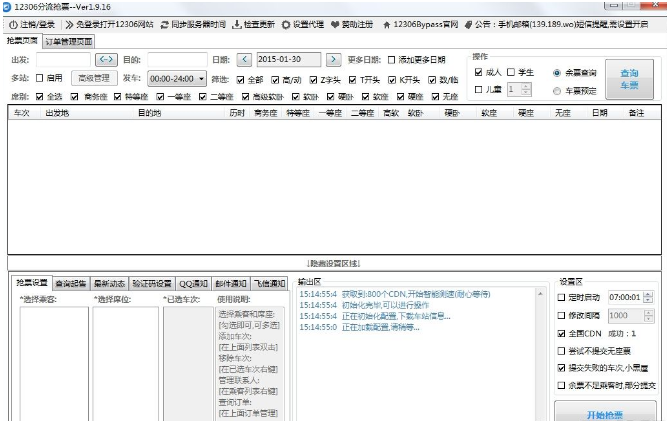Toggle 学生 passenger checkbox

click(511, 72)
